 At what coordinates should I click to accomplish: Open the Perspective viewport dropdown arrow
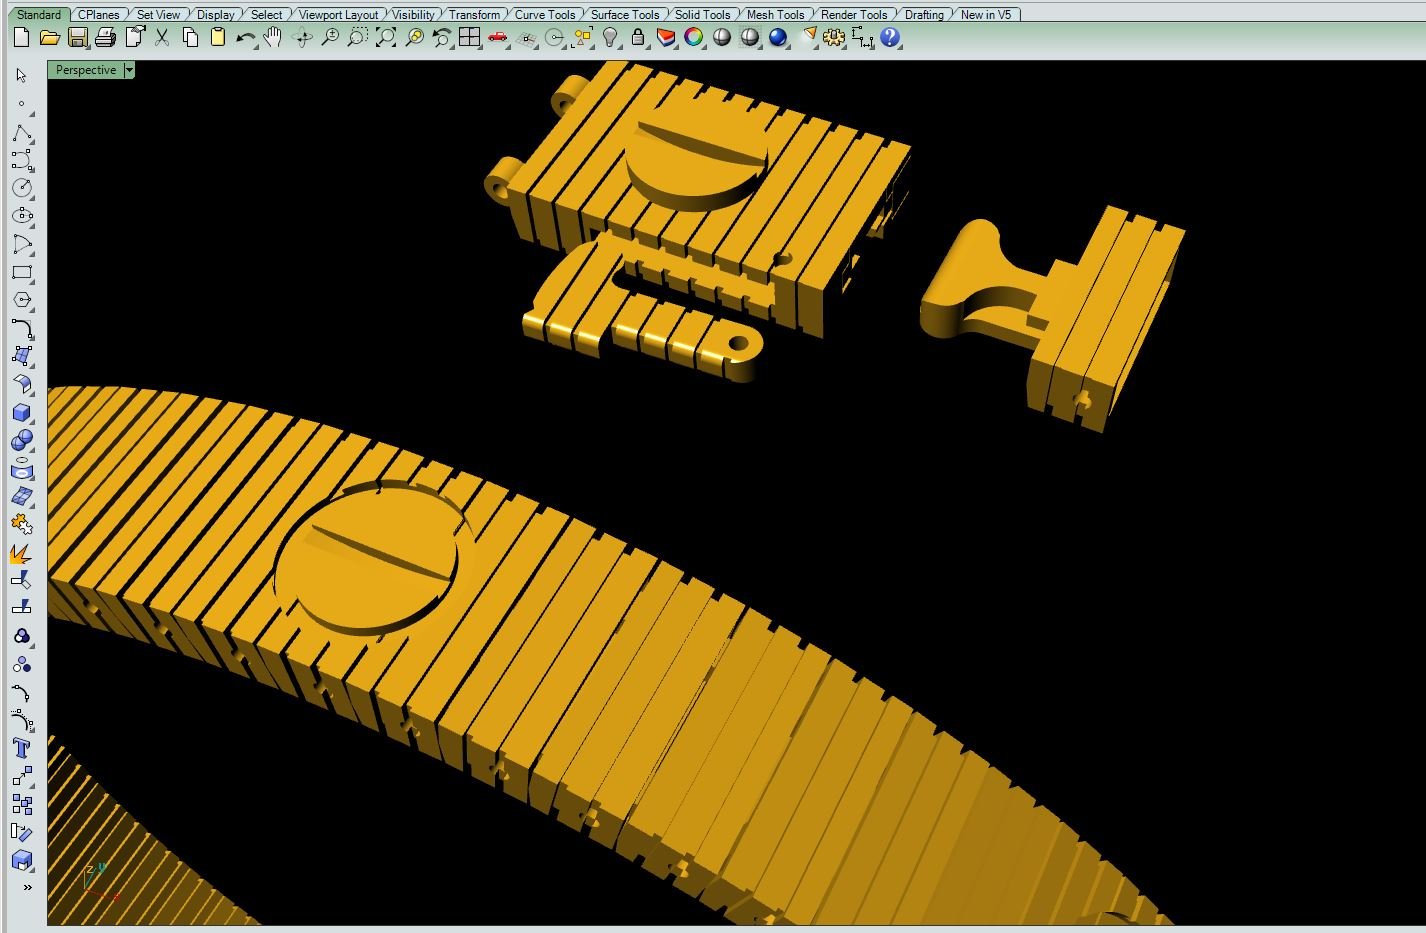tap(129, 70)
